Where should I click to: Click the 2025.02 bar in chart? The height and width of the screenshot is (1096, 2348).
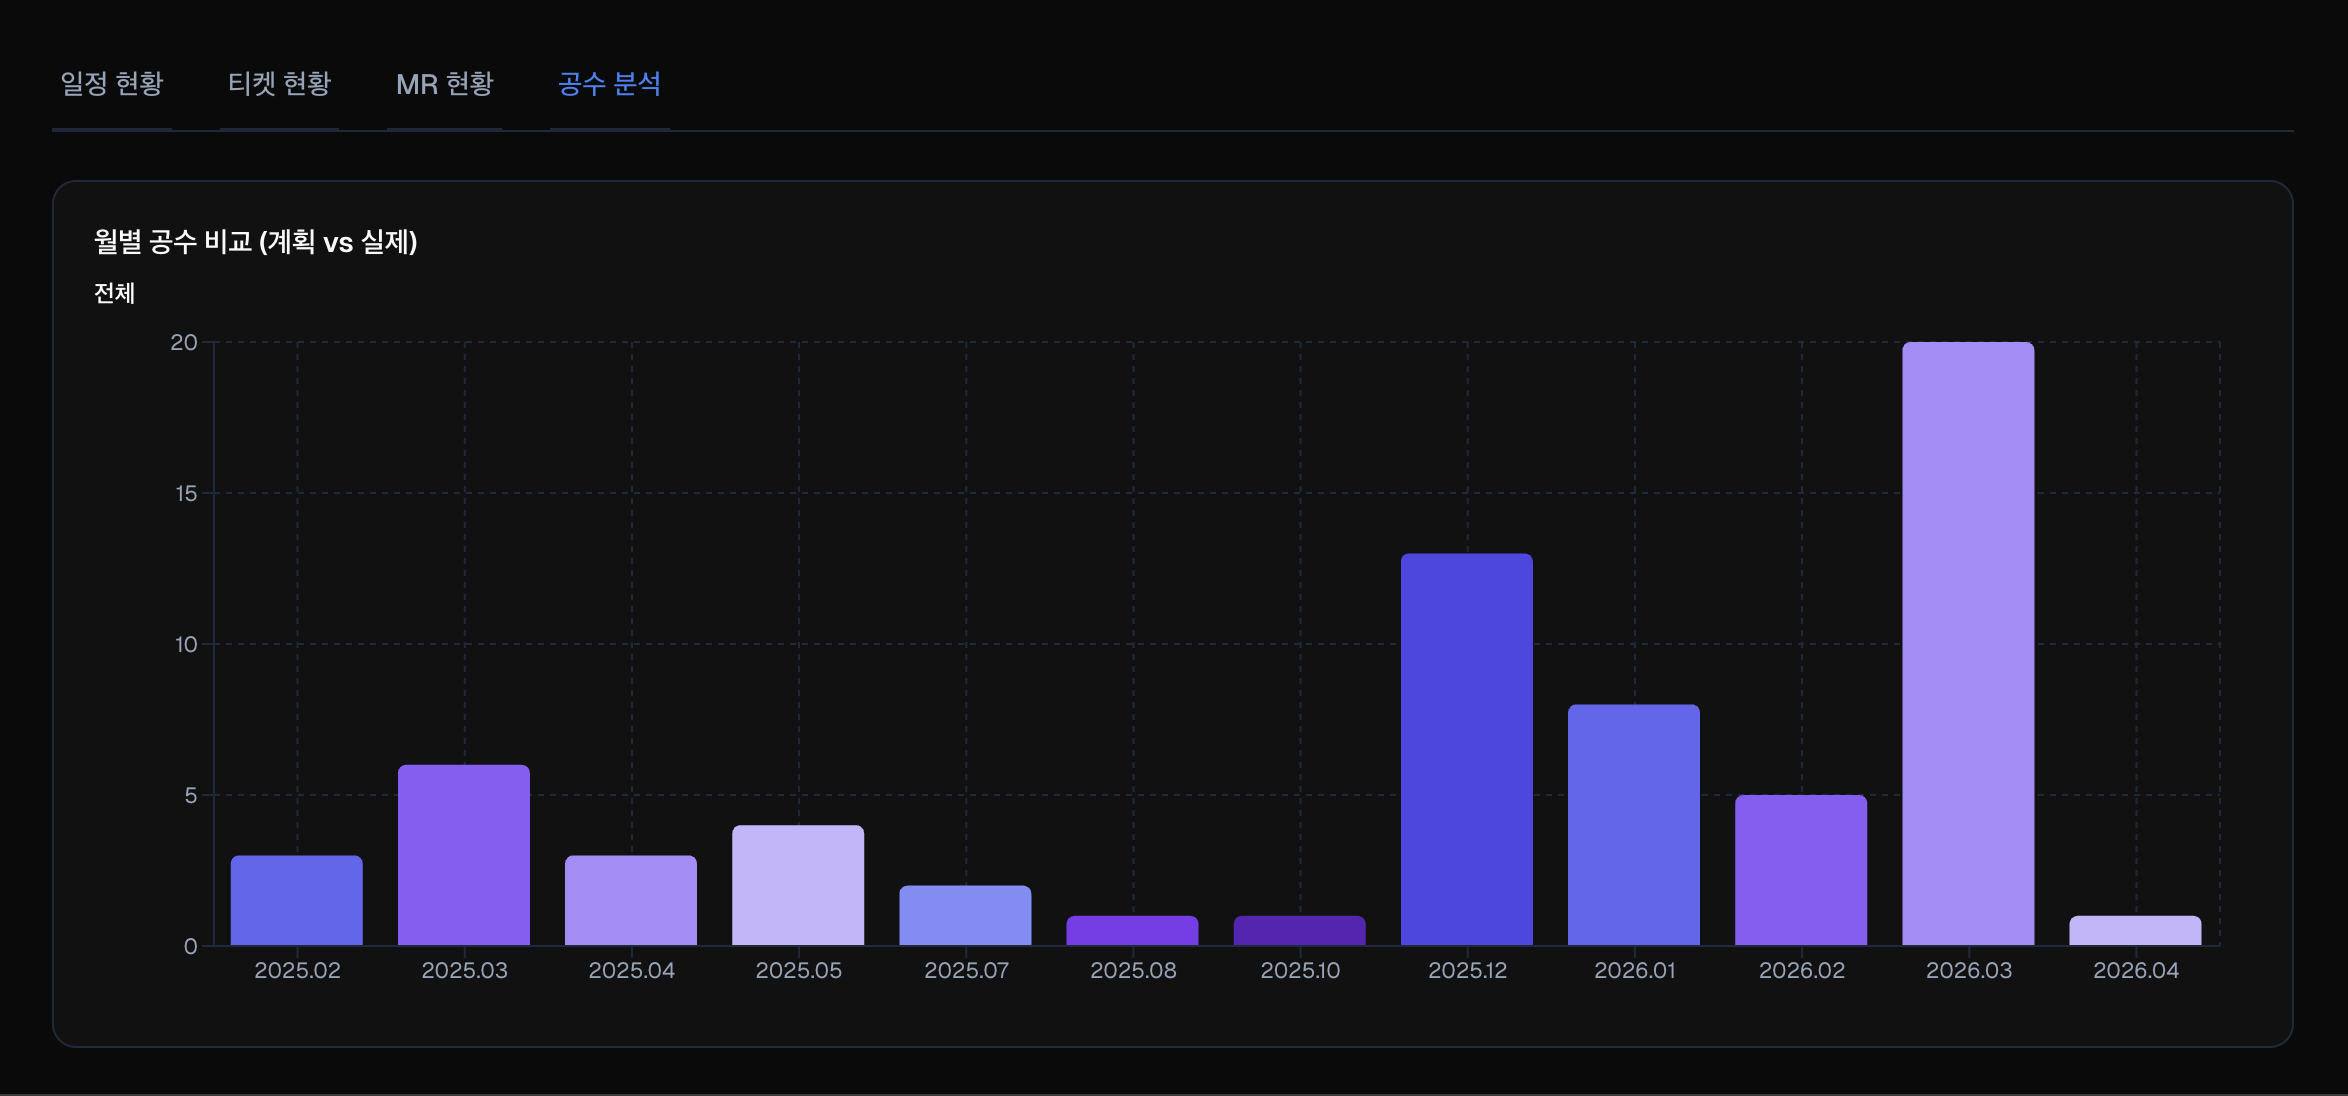click(x=297, y=900)
